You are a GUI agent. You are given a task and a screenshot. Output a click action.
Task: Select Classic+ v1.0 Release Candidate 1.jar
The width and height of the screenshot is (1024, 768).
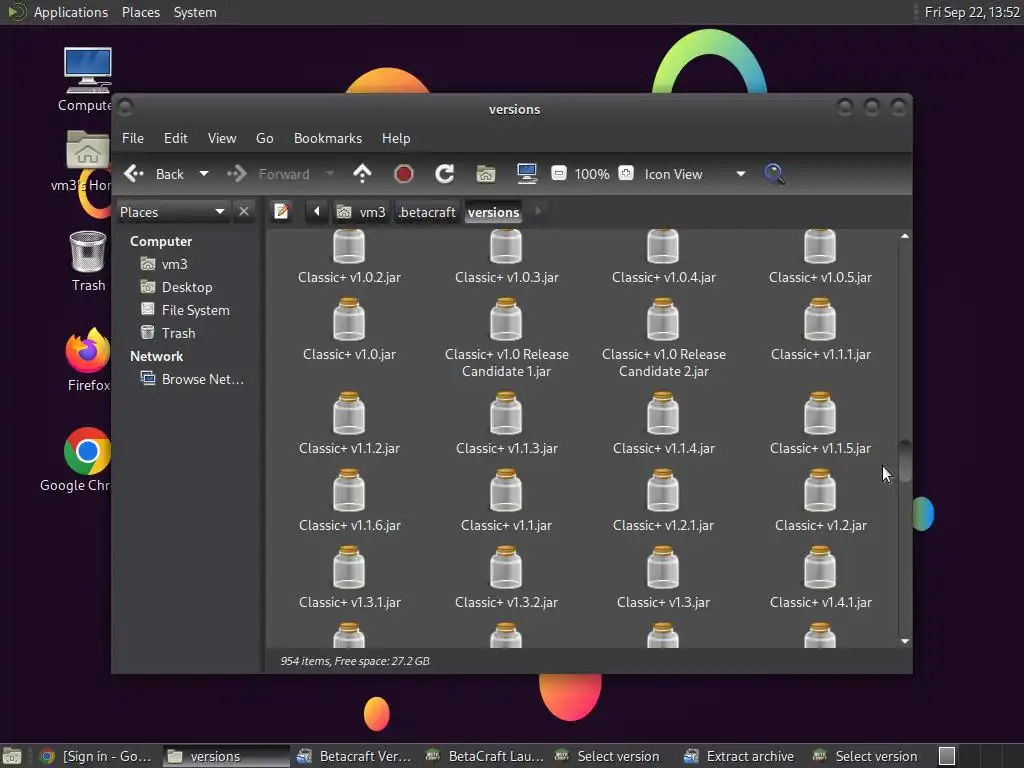[506, 339]
